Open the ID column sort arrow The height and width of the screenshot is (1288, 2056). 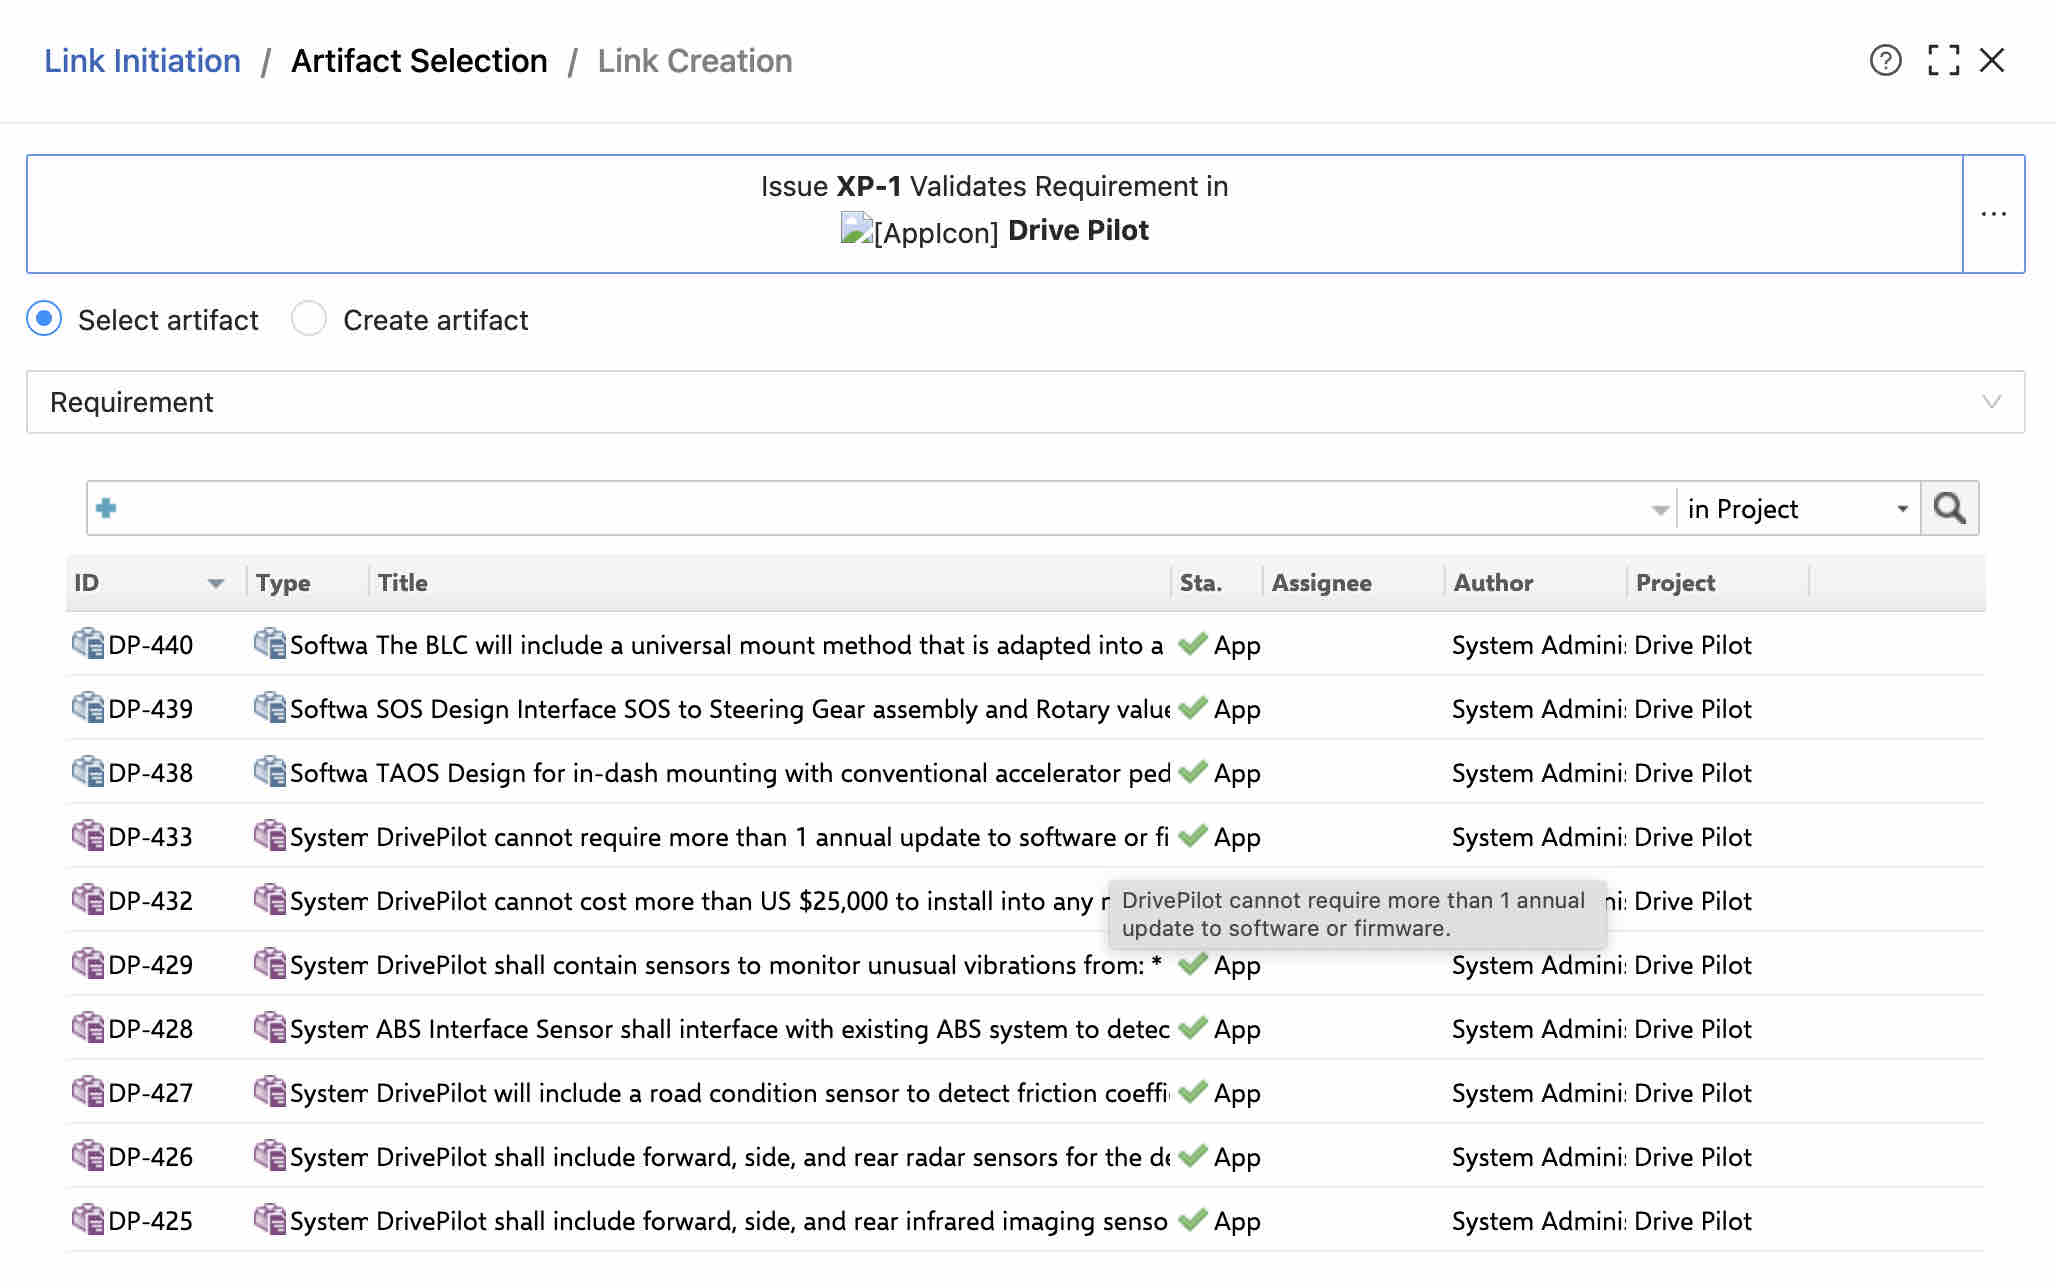click(x=216, y=583)
